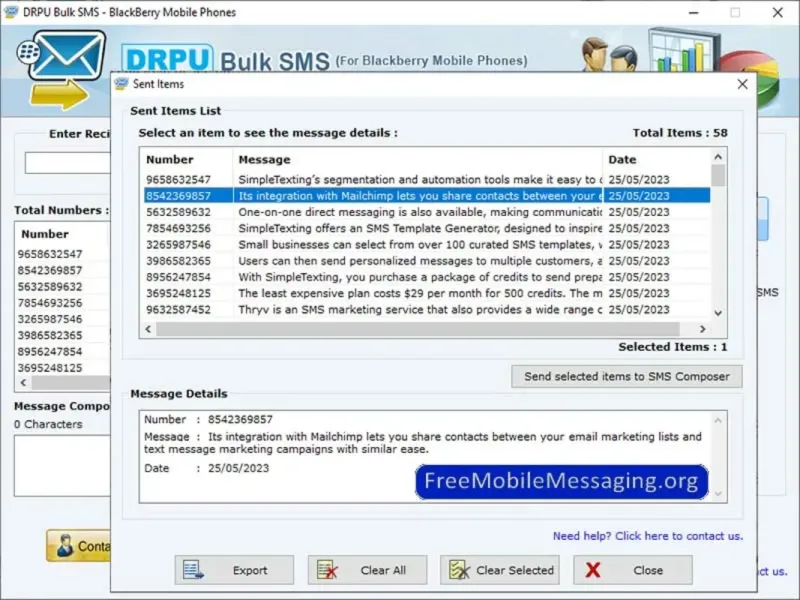Select sent item row 3986582365
Screen dimensions: 800x600
click(427, 261)
